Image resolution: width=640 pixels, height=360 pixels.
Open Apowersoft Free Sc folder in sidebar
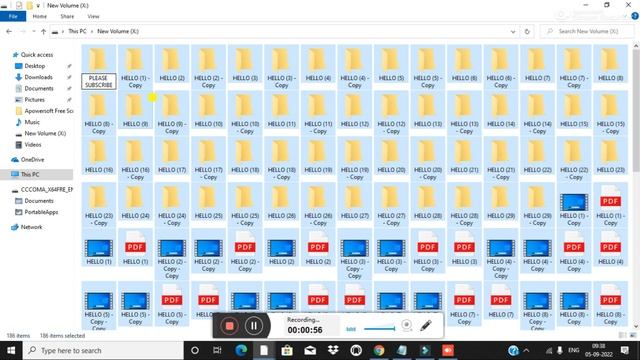tap(49, 111)
